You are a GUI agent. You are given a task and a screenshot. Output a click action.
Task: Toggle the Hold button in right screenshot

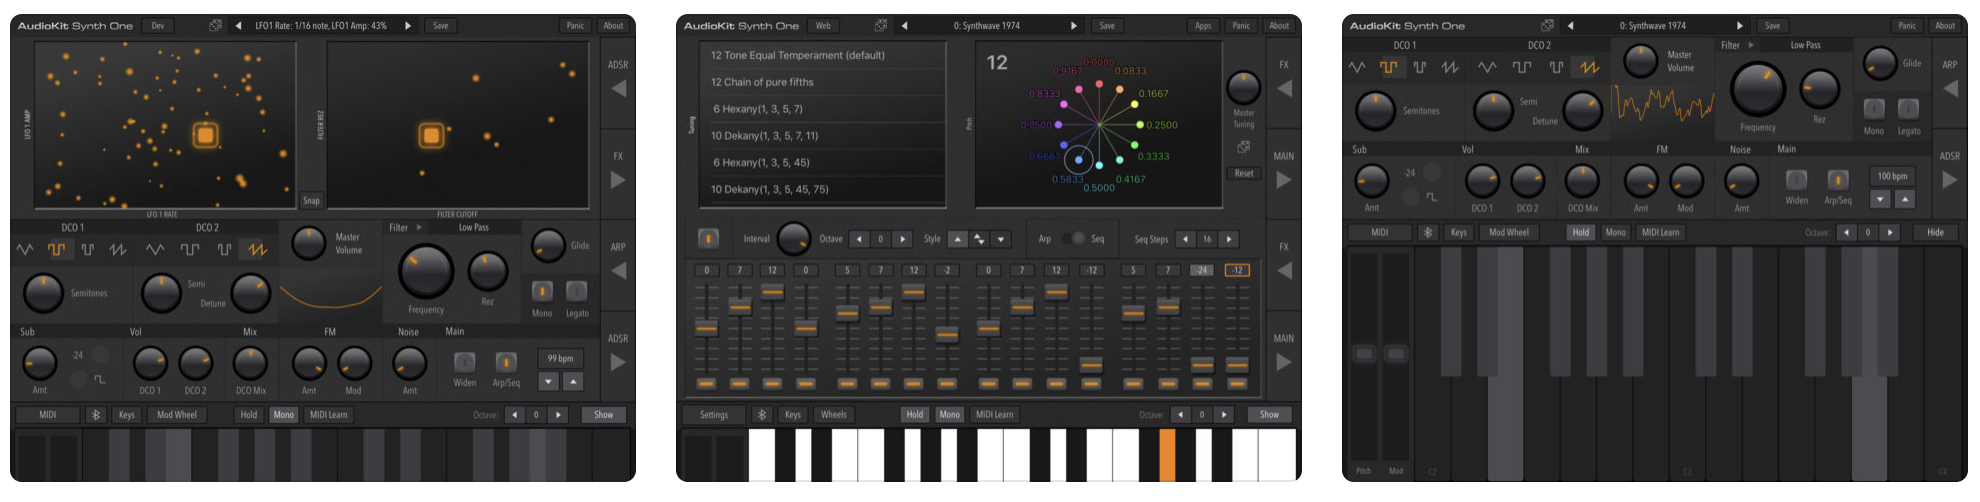1581,232
